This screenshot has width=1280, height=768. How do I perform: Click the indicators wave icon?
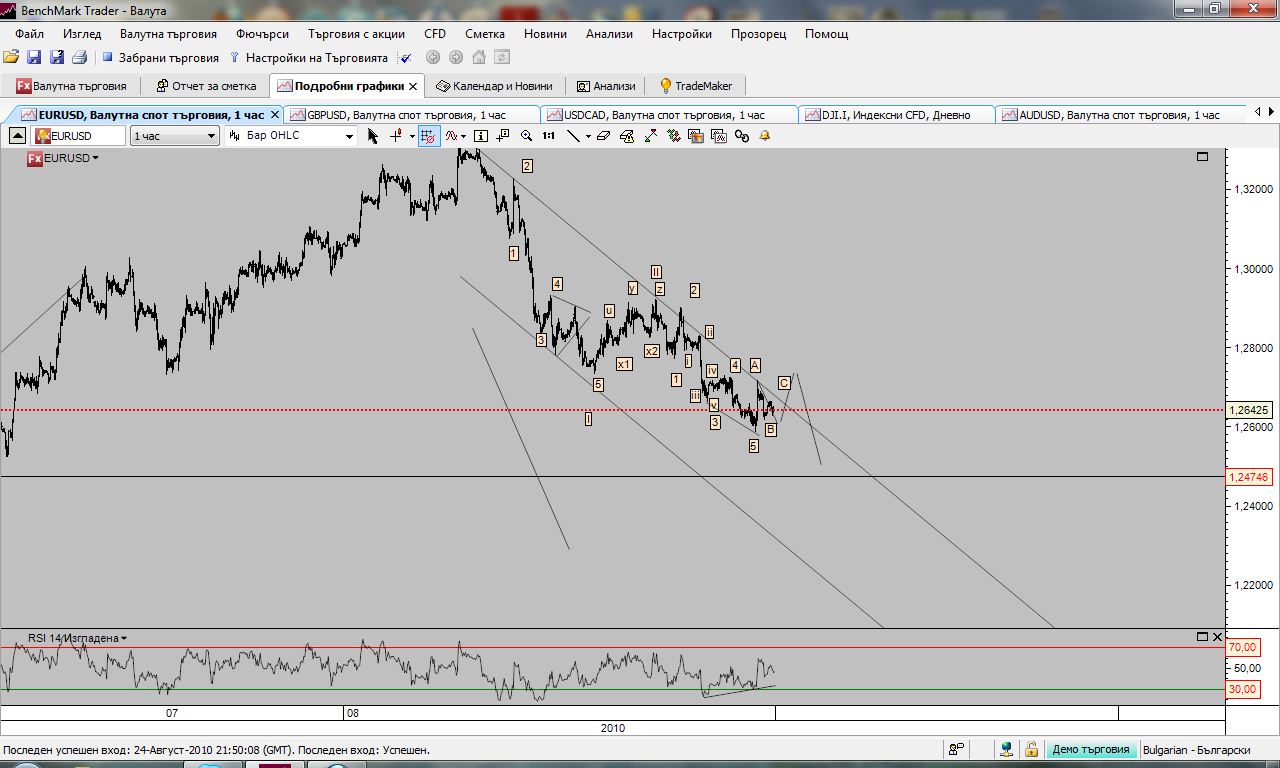click(x=454, y=136)
